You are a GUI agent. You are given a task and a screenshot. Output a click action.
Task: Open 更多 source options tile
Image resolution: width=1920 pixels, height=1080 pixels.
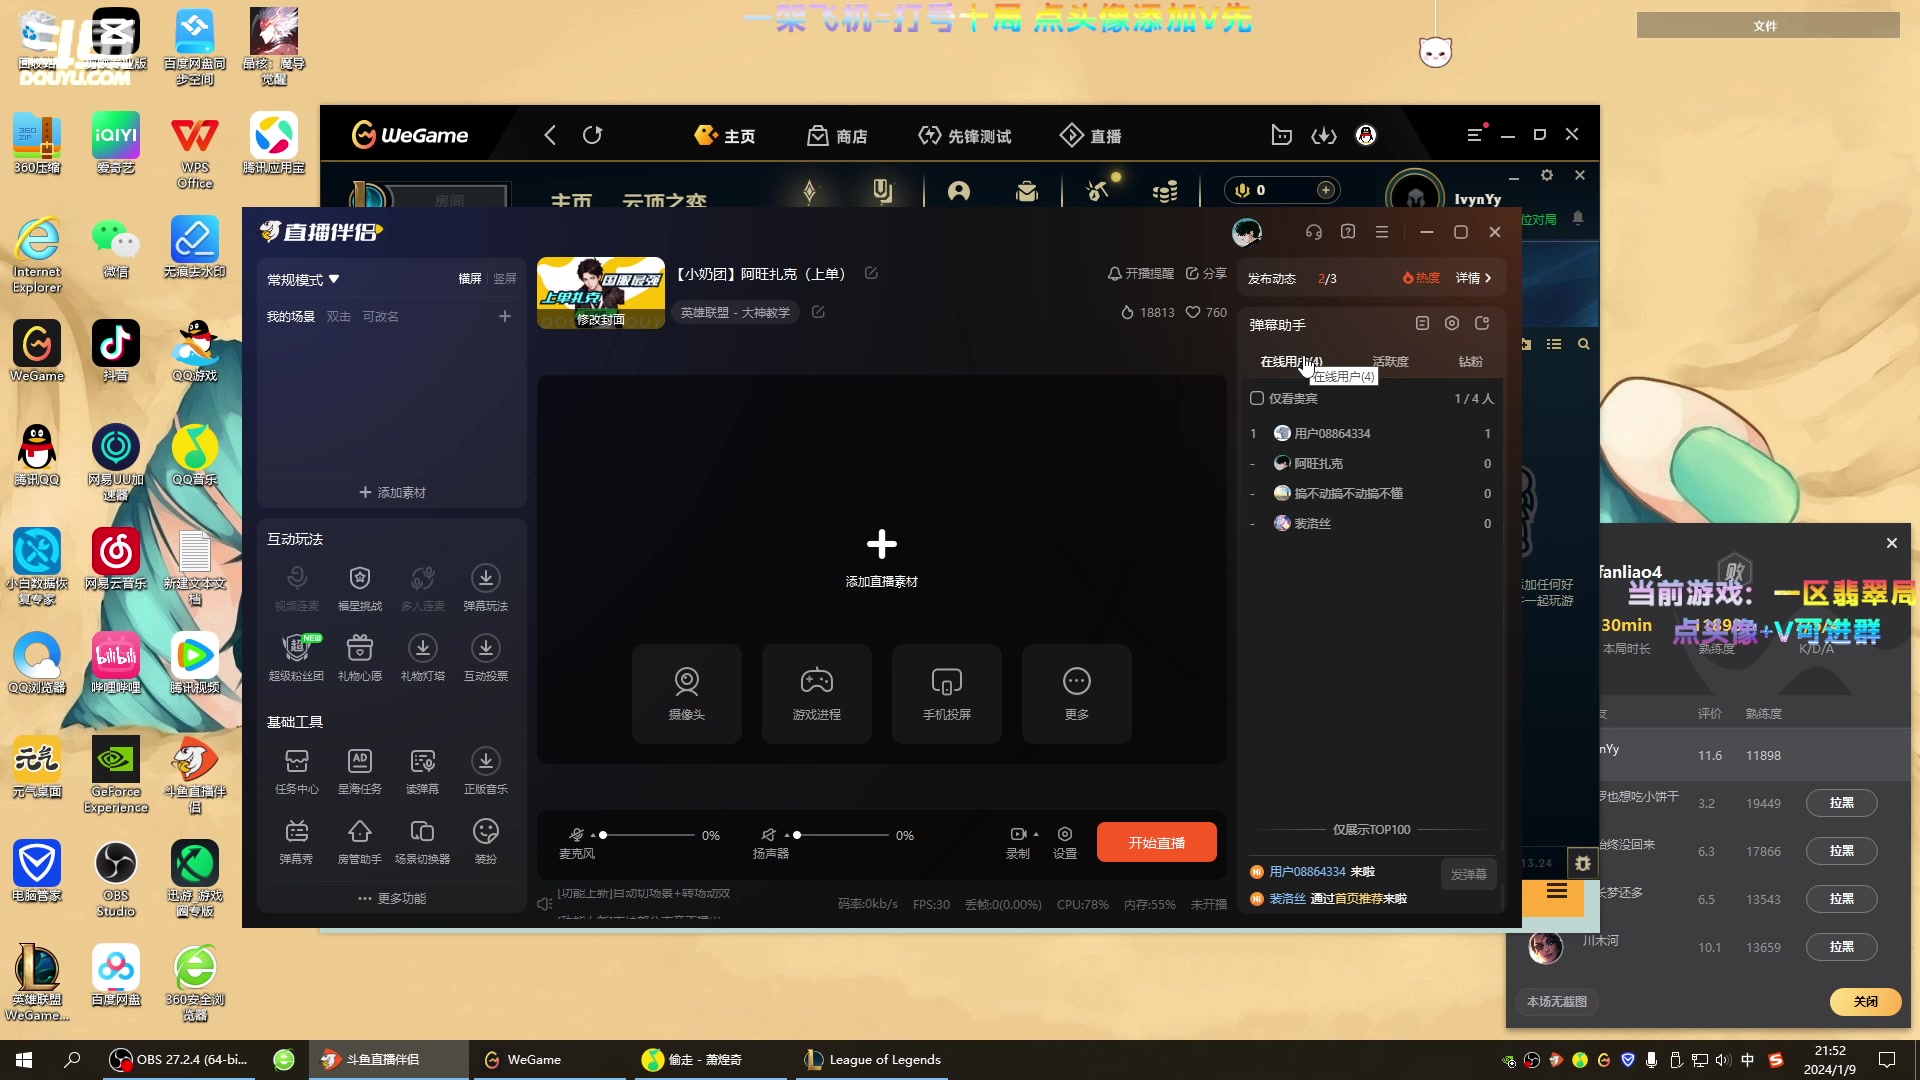(1077, 693)
